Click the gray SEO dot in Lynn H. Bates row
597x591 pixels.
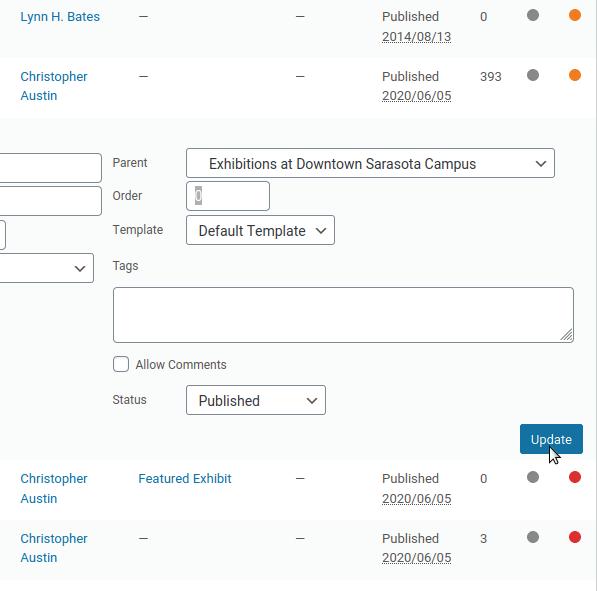(x=533, y=15)
